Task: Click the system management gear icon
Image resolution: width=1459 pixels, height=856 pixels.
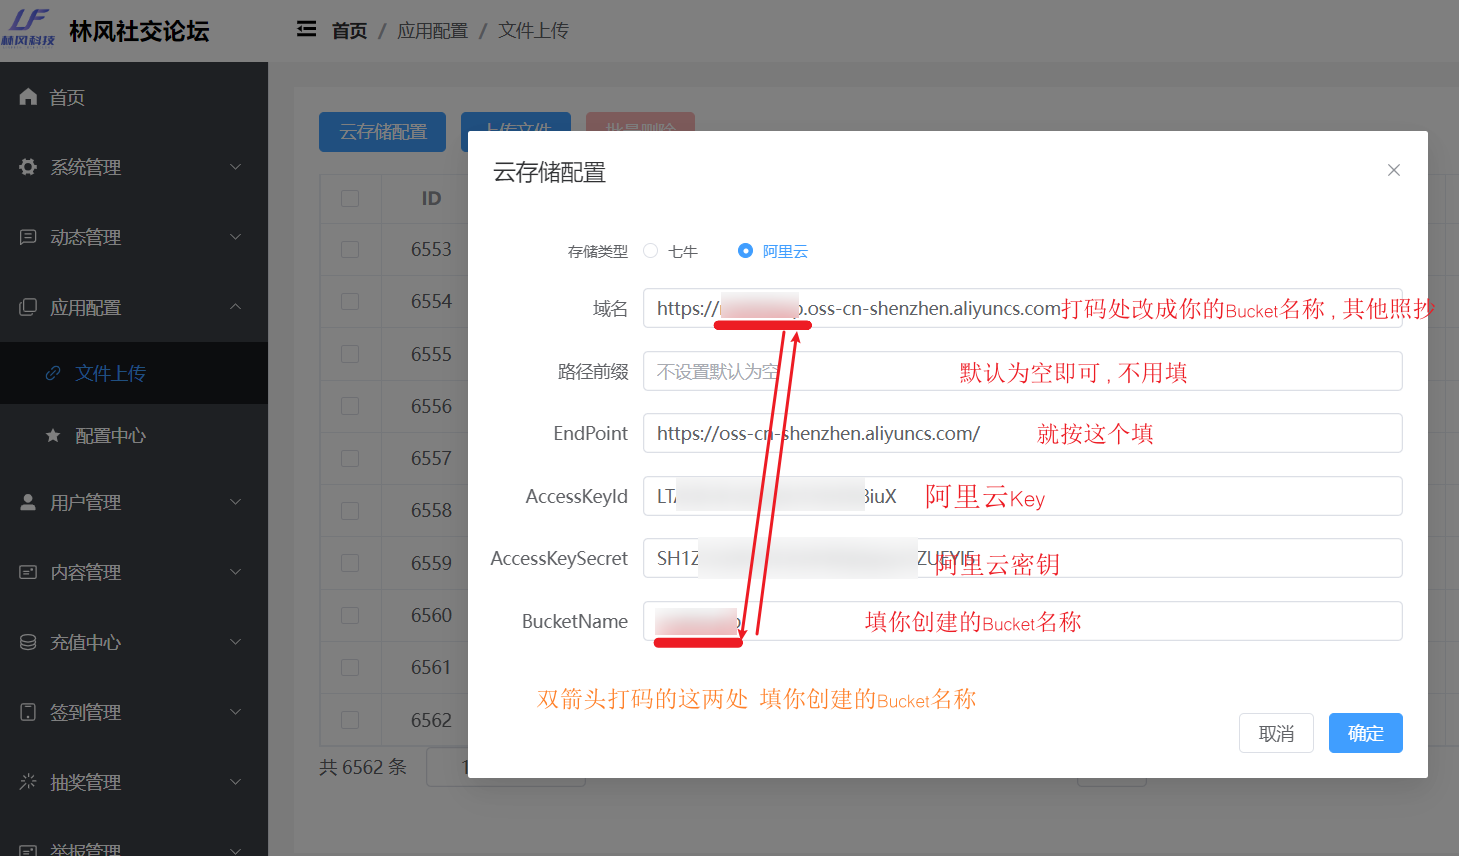Action: [x=28, y=167]
